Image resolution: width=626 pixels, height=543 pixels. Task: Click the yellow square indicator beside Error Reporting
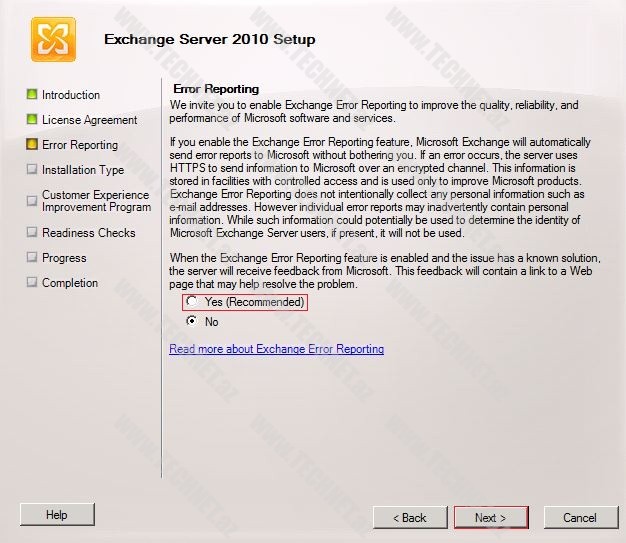pyautogui.click(x=32, y=145)
